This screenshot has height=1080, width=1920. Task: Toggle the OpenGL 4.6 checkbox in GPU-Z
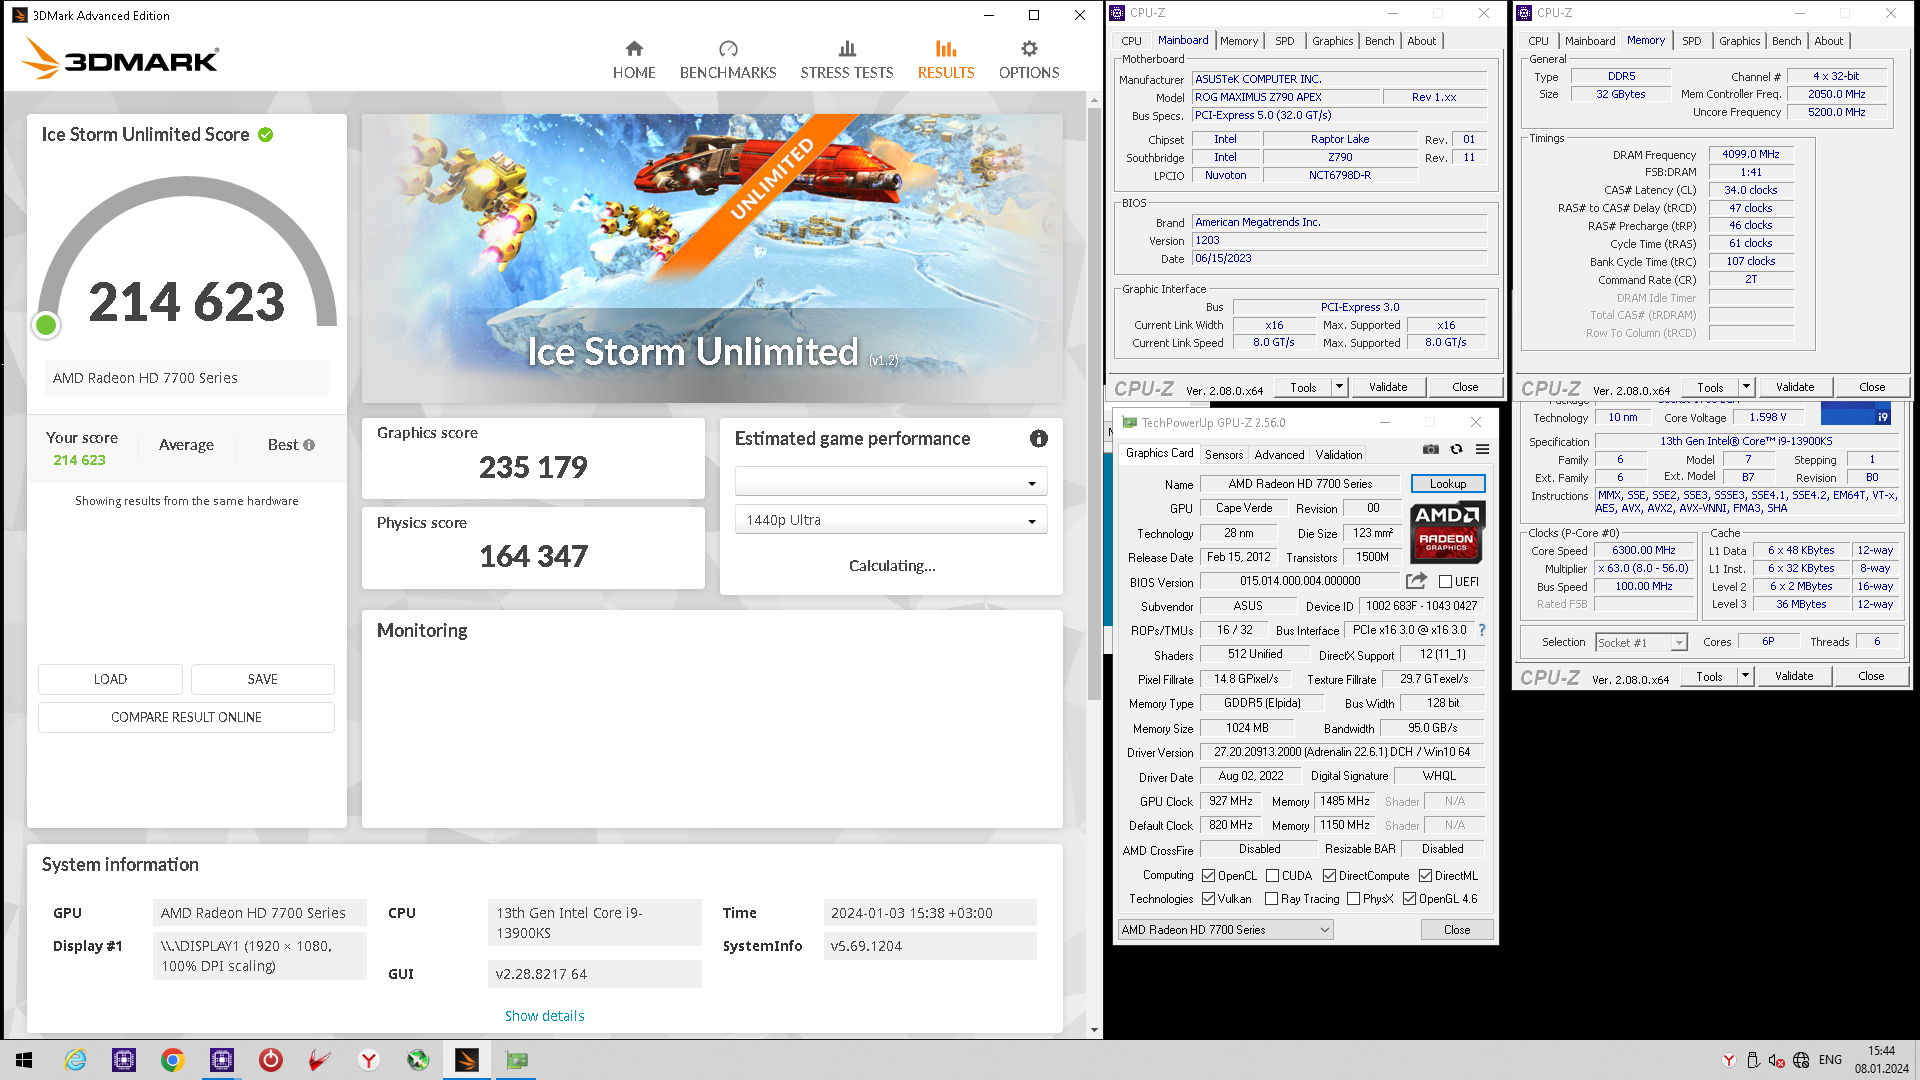(1409, 899)
